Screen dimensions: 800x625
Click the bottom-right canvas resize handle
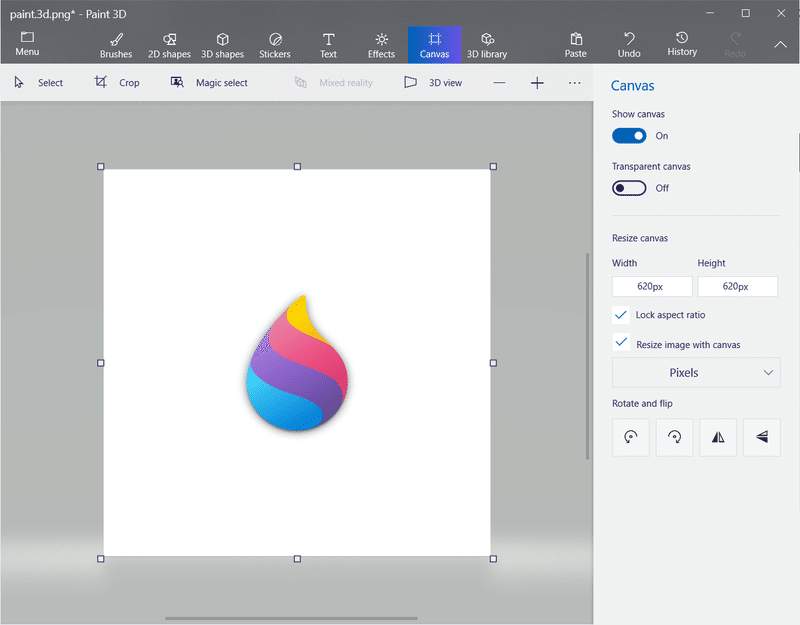click(493, 559)
